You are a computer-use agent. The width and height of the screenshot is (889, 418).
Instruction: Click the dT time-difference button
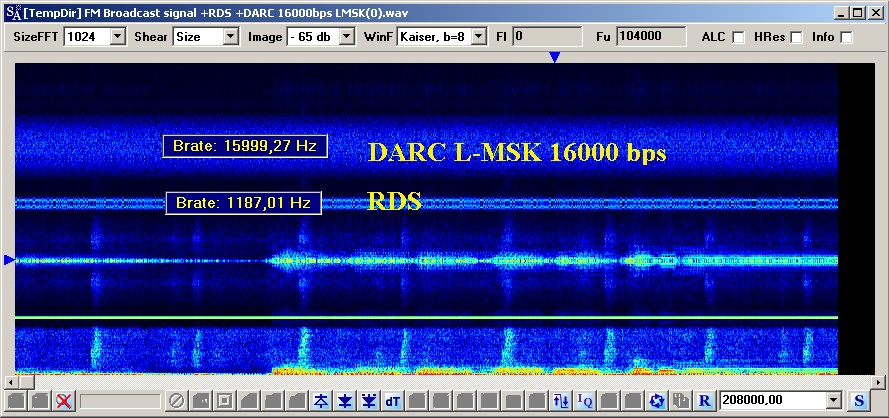pos(393,401)
